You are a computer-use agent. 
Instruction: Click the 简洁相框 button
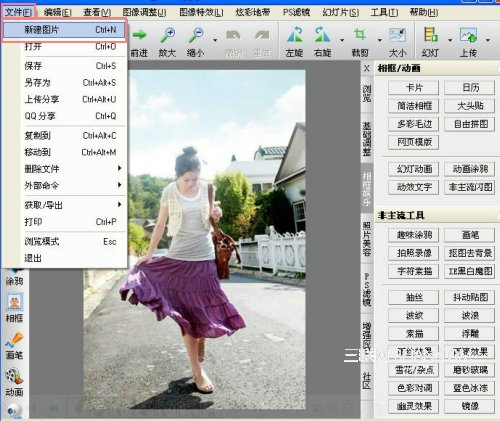pyautogui.click(x=413, y=106)
